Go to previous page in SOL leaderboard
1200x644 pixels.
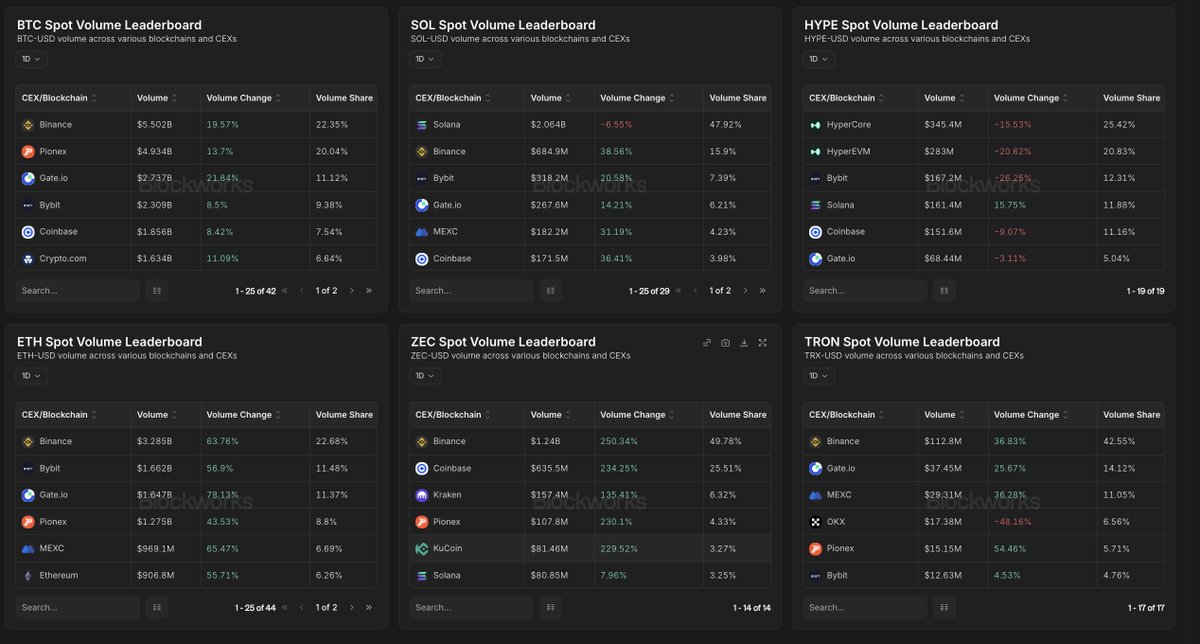coord(696,291)
